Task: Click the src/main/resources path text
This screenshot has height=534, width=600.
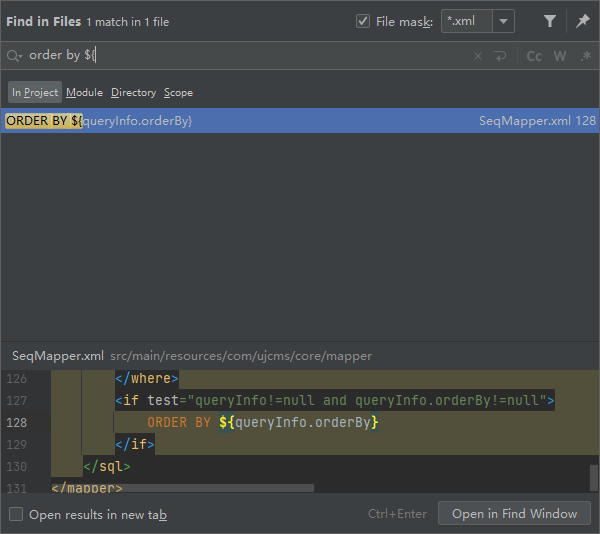Action: pos(241,356)
